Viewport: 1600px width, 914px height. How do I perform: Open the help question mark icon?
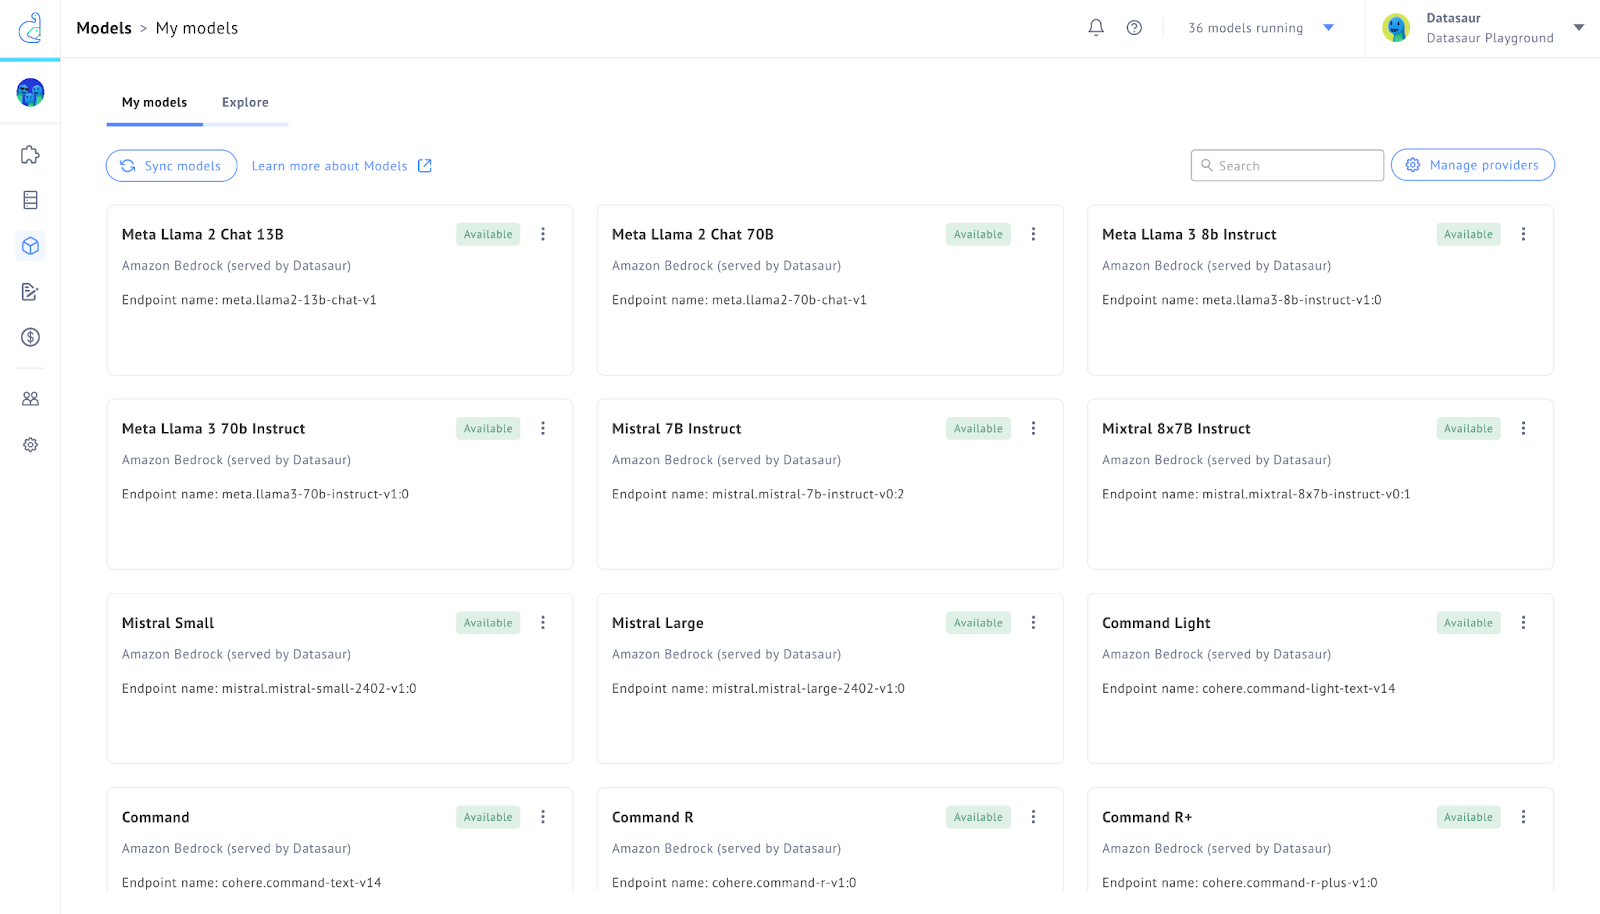tap(1134, 28)
